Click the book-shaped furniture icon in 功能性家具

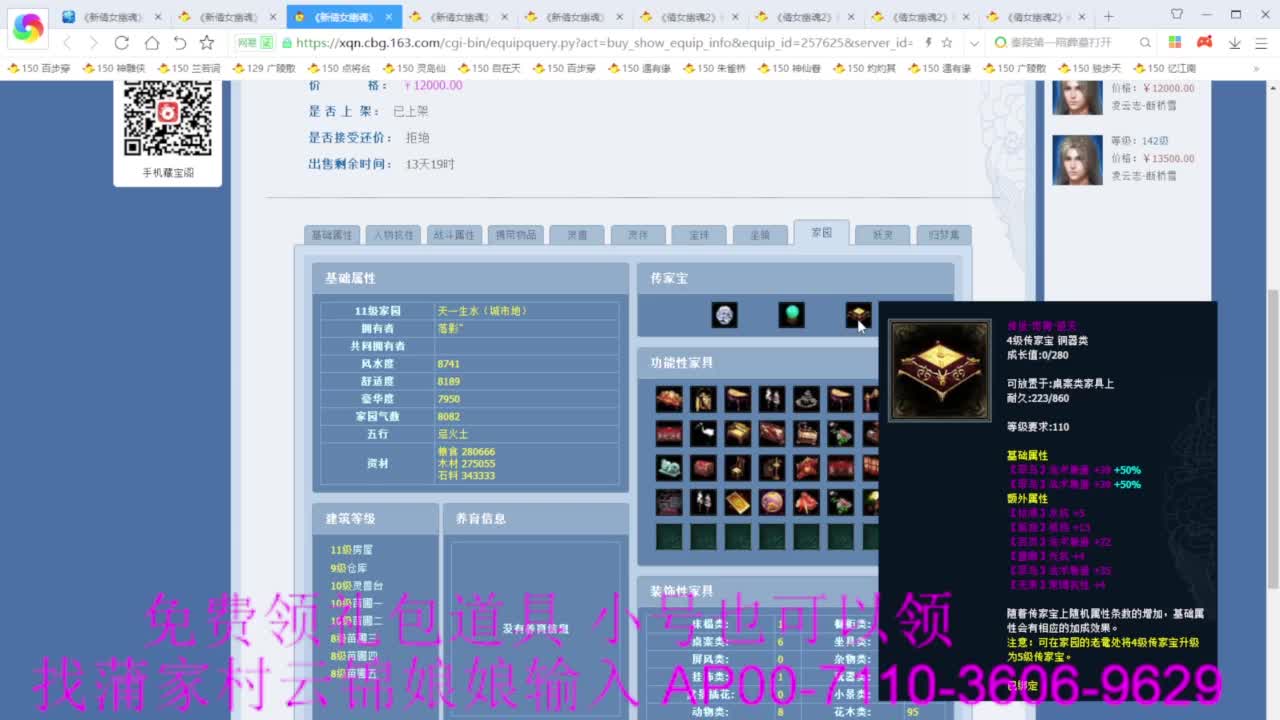tap(738, 501)
